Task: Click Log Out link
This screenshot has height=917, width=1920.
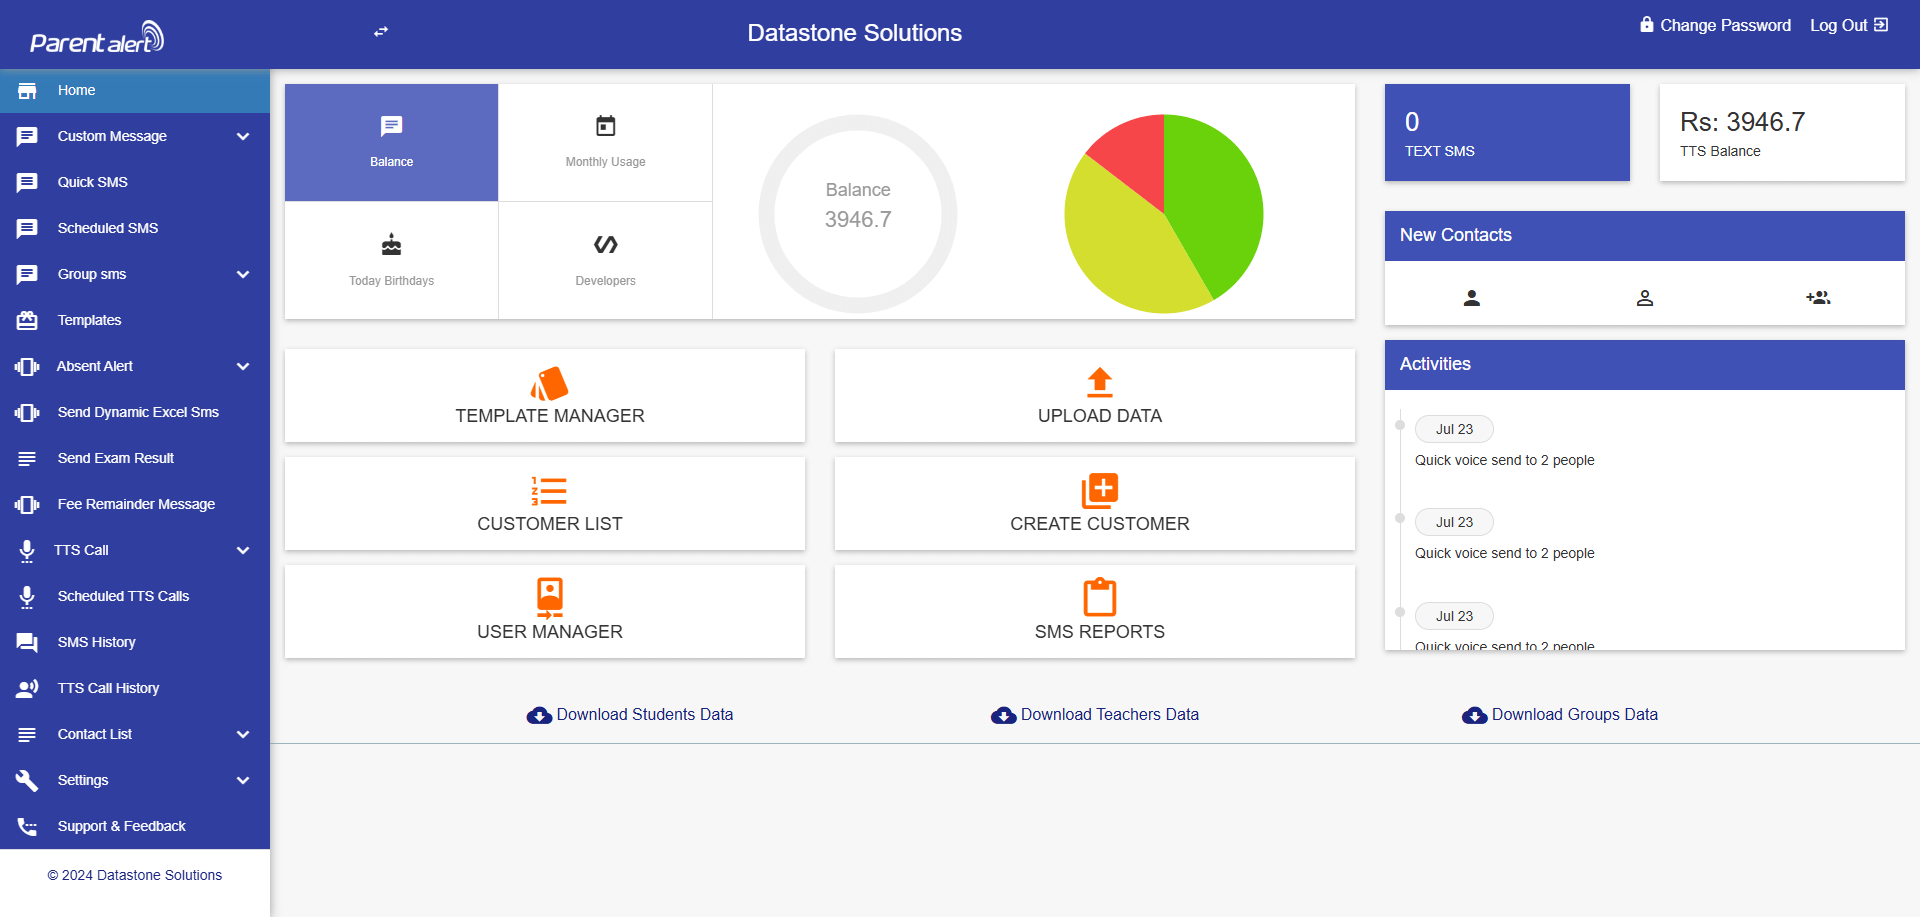Action: click(x=1849, y=25)
